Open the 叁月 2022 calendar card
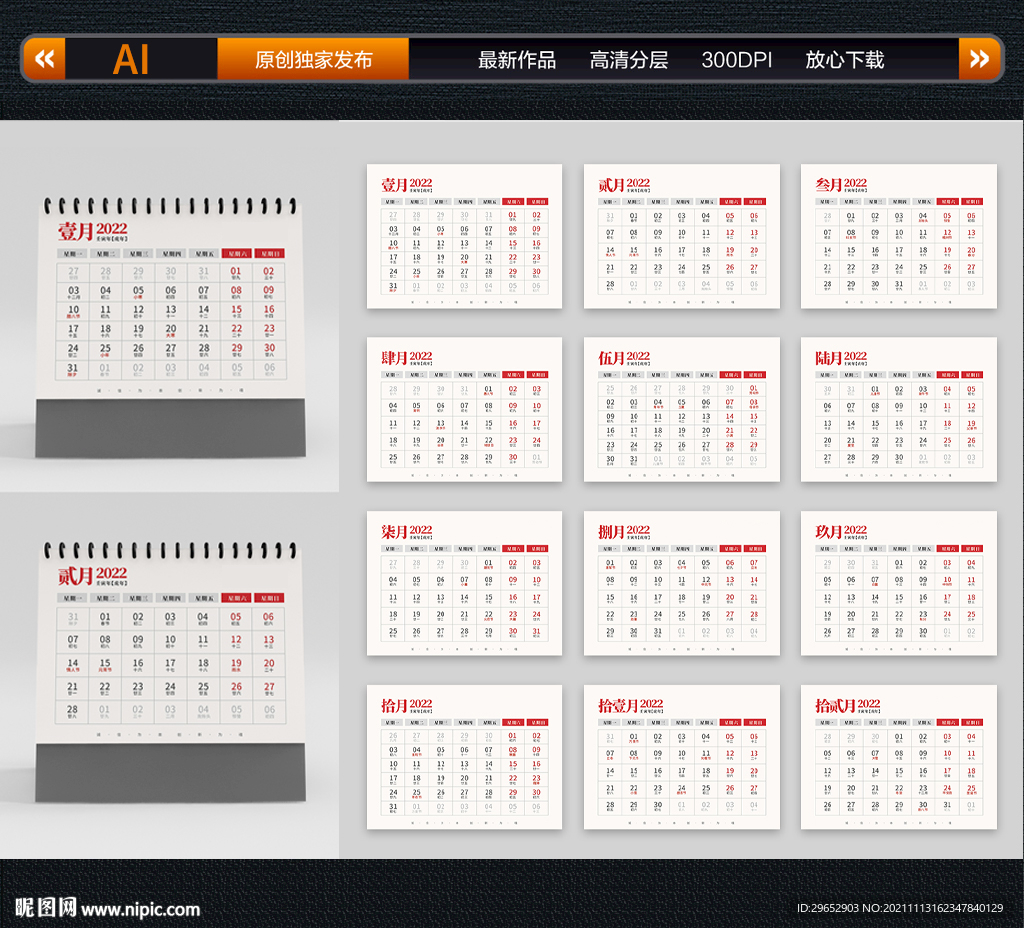1024x928 pixels. tap(899, 236)
